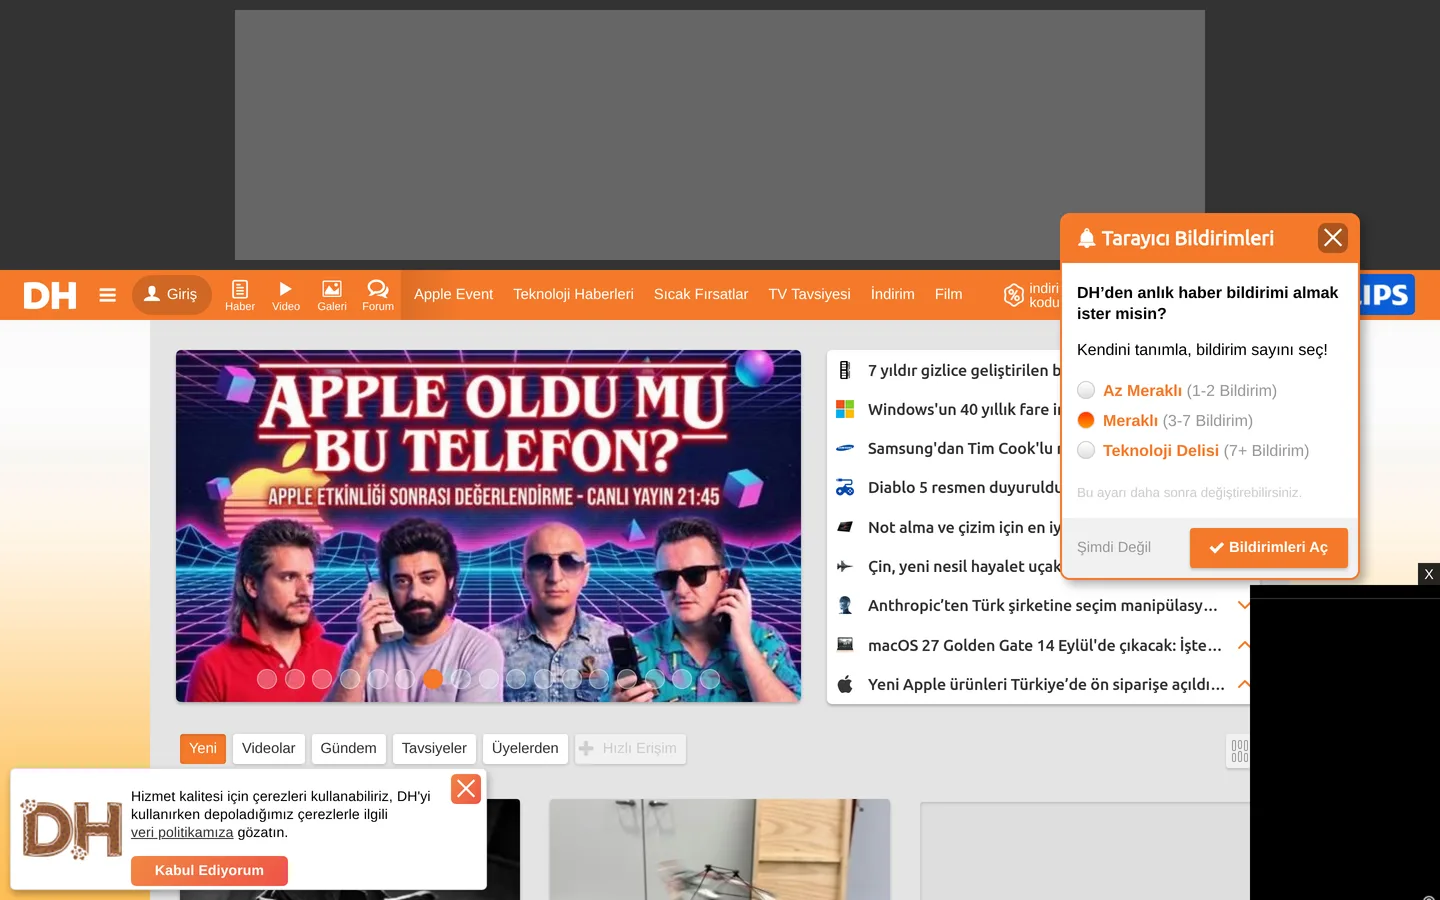The height and width of the screenshot is (900, 1440).
Task: Switch to the Üyelerden tab
Action: tap(525, 748)
